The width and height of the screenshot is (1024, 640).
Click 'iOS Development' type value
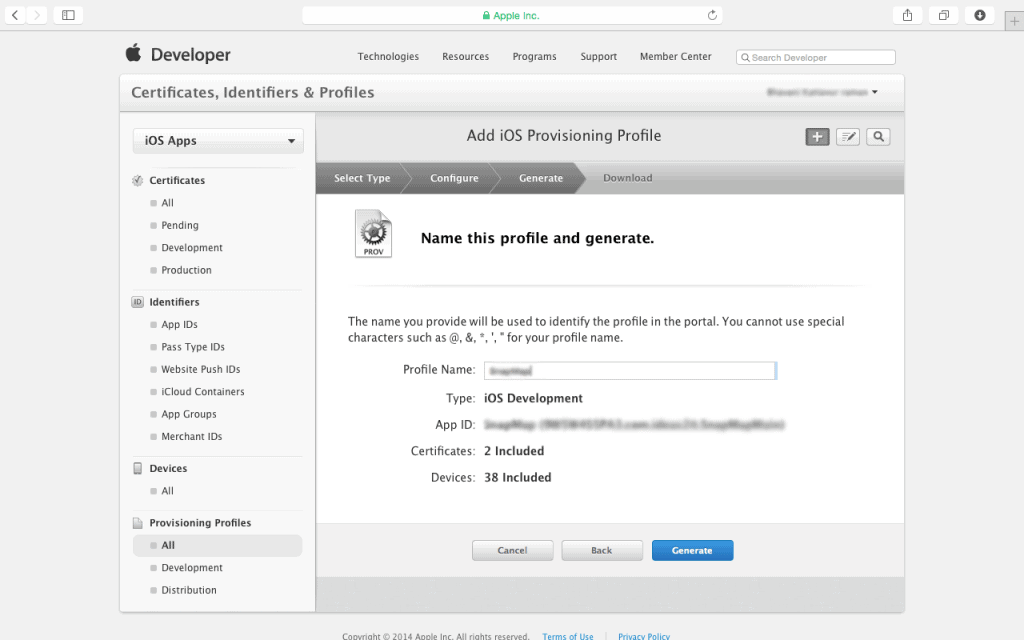point(533,398)
